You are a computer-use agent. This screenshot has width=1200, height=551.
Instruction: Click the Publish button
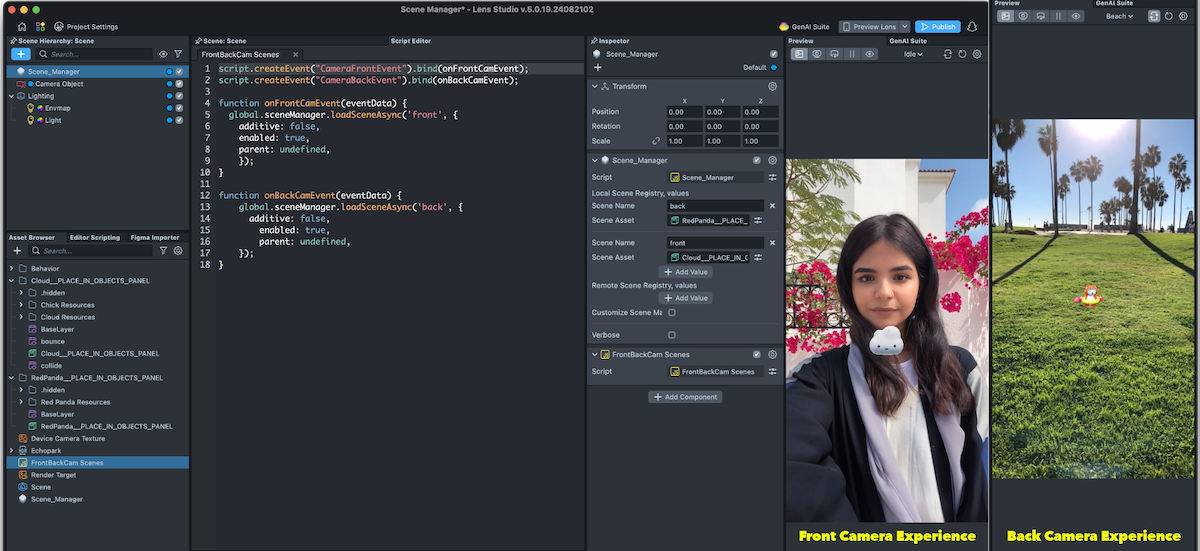click(938, 26)
